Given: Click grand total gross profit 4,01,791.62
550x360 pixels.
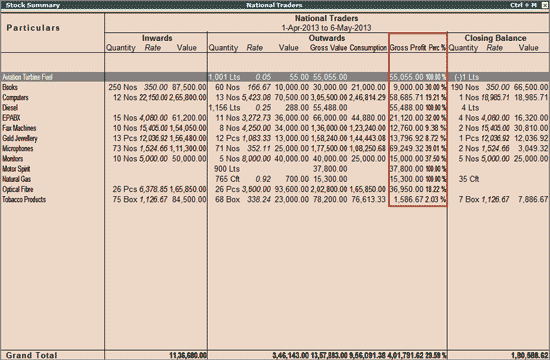Looking at the screenshot, I should [x=405, y=355].
